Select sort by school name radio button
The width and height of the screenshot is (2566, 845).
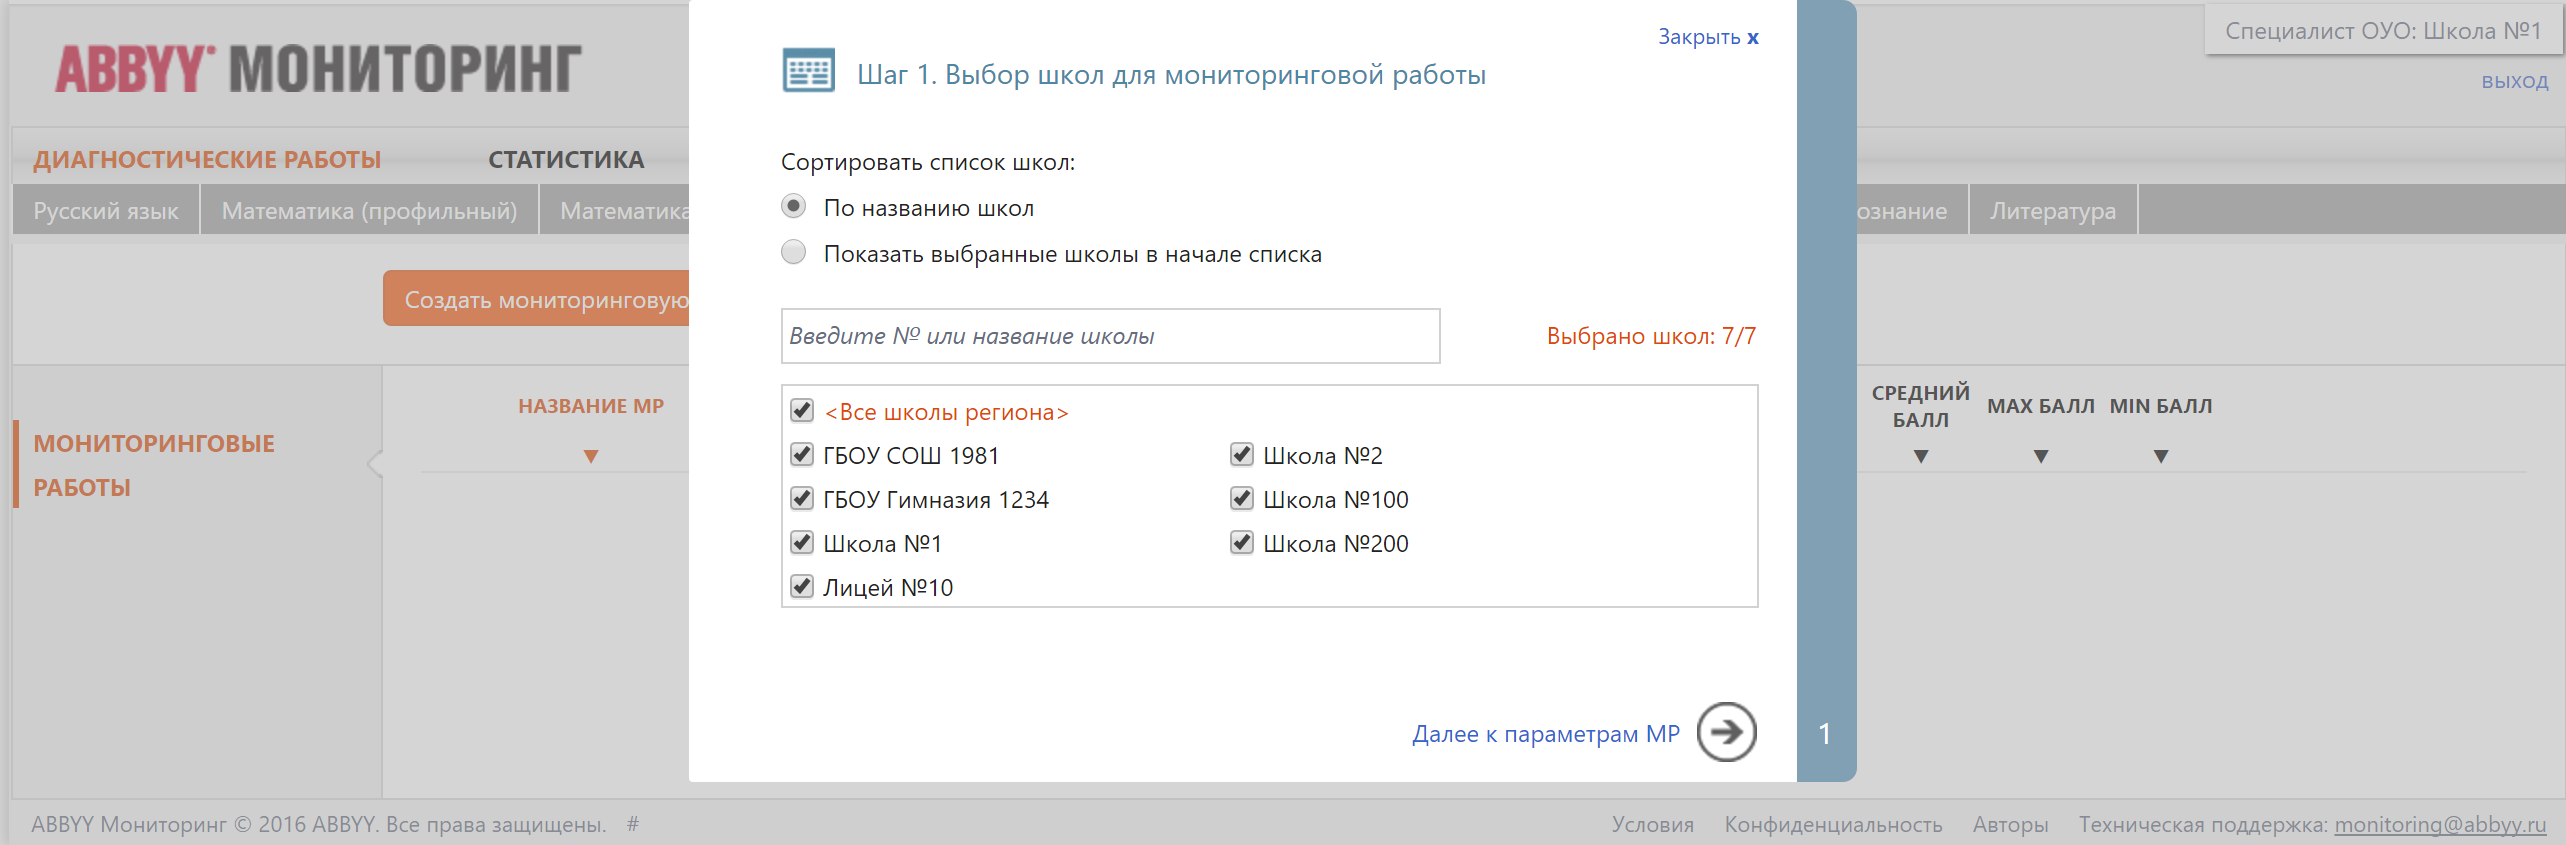point(794,207)
